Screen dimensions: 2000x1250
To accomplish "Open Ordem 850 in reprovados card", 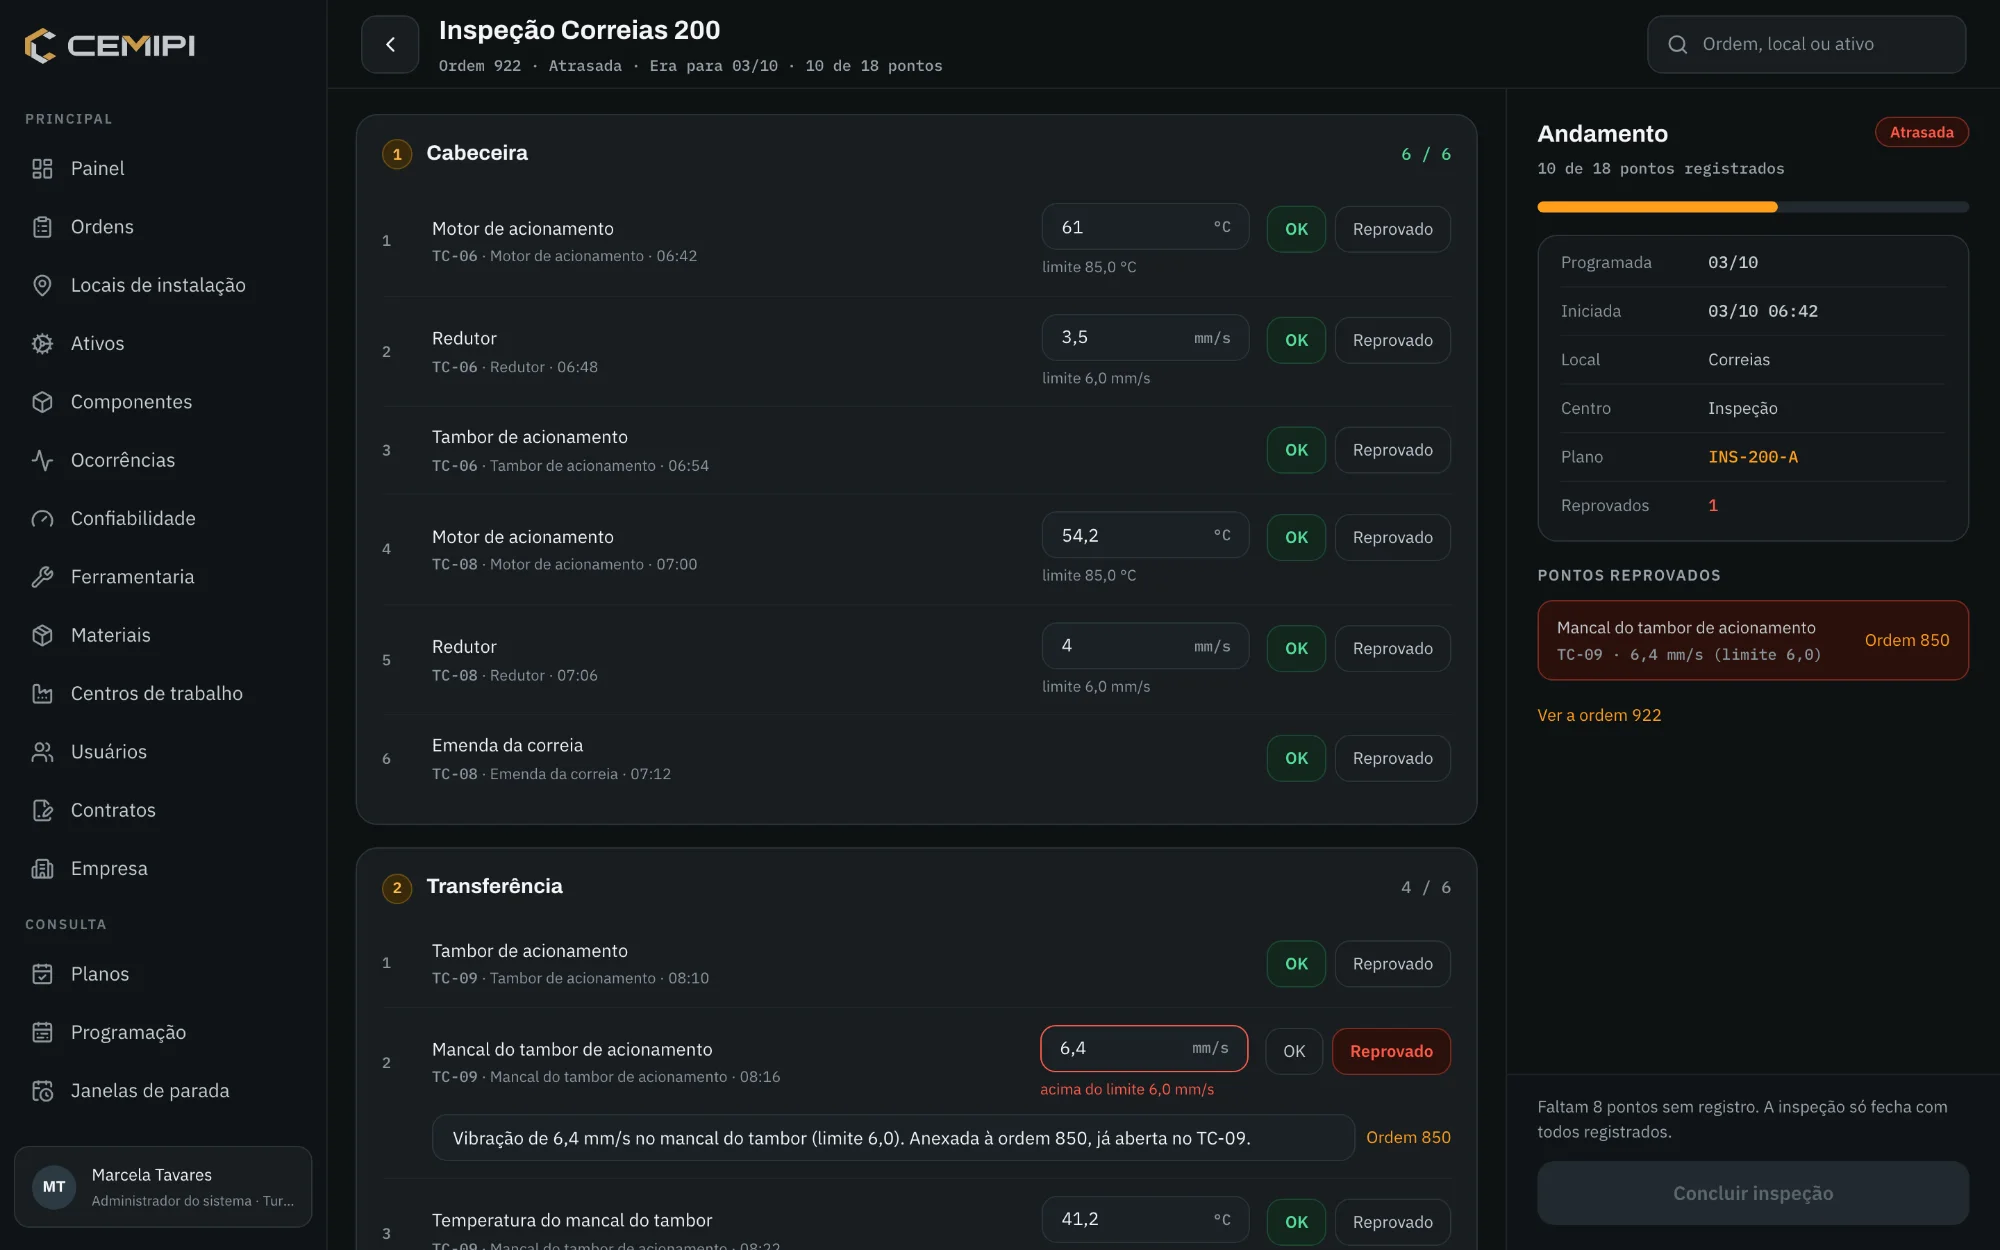I will pos(1906,640).
